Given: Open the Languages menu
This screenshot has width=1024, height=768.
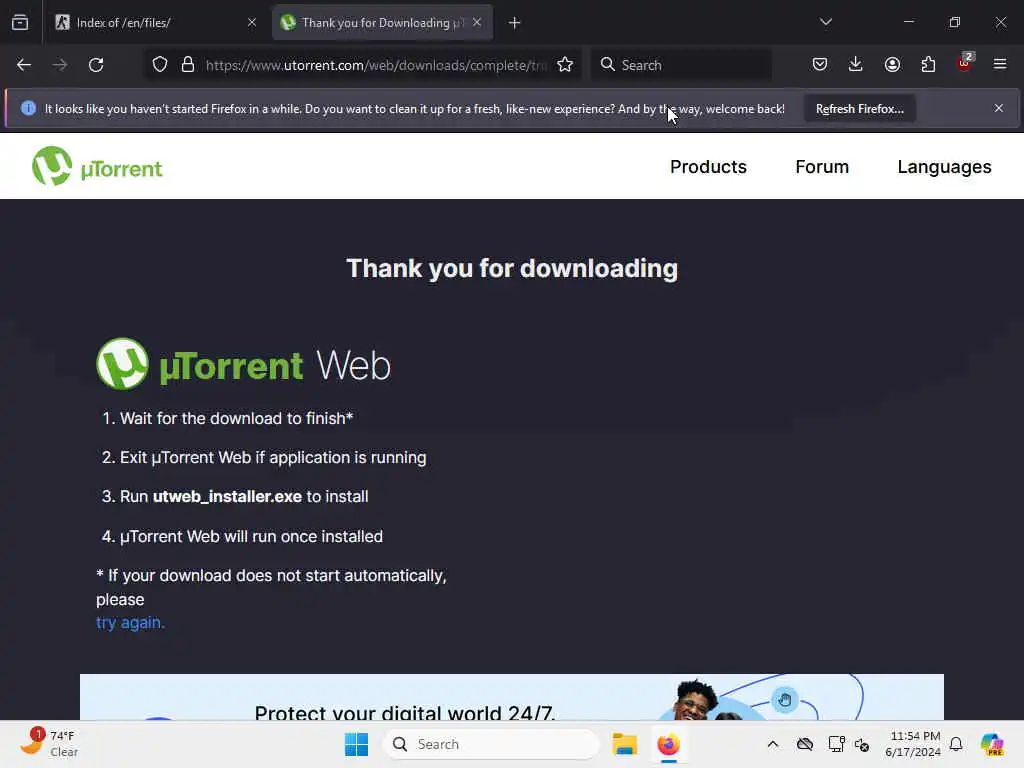Looking at the screenshot, I should point(944,167).
